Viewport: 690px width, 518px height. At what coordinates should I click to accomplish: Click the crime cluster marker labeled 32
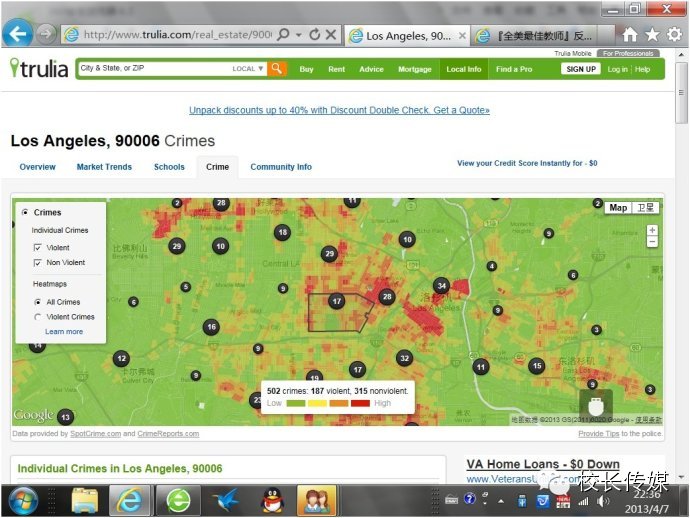point(404,358)
